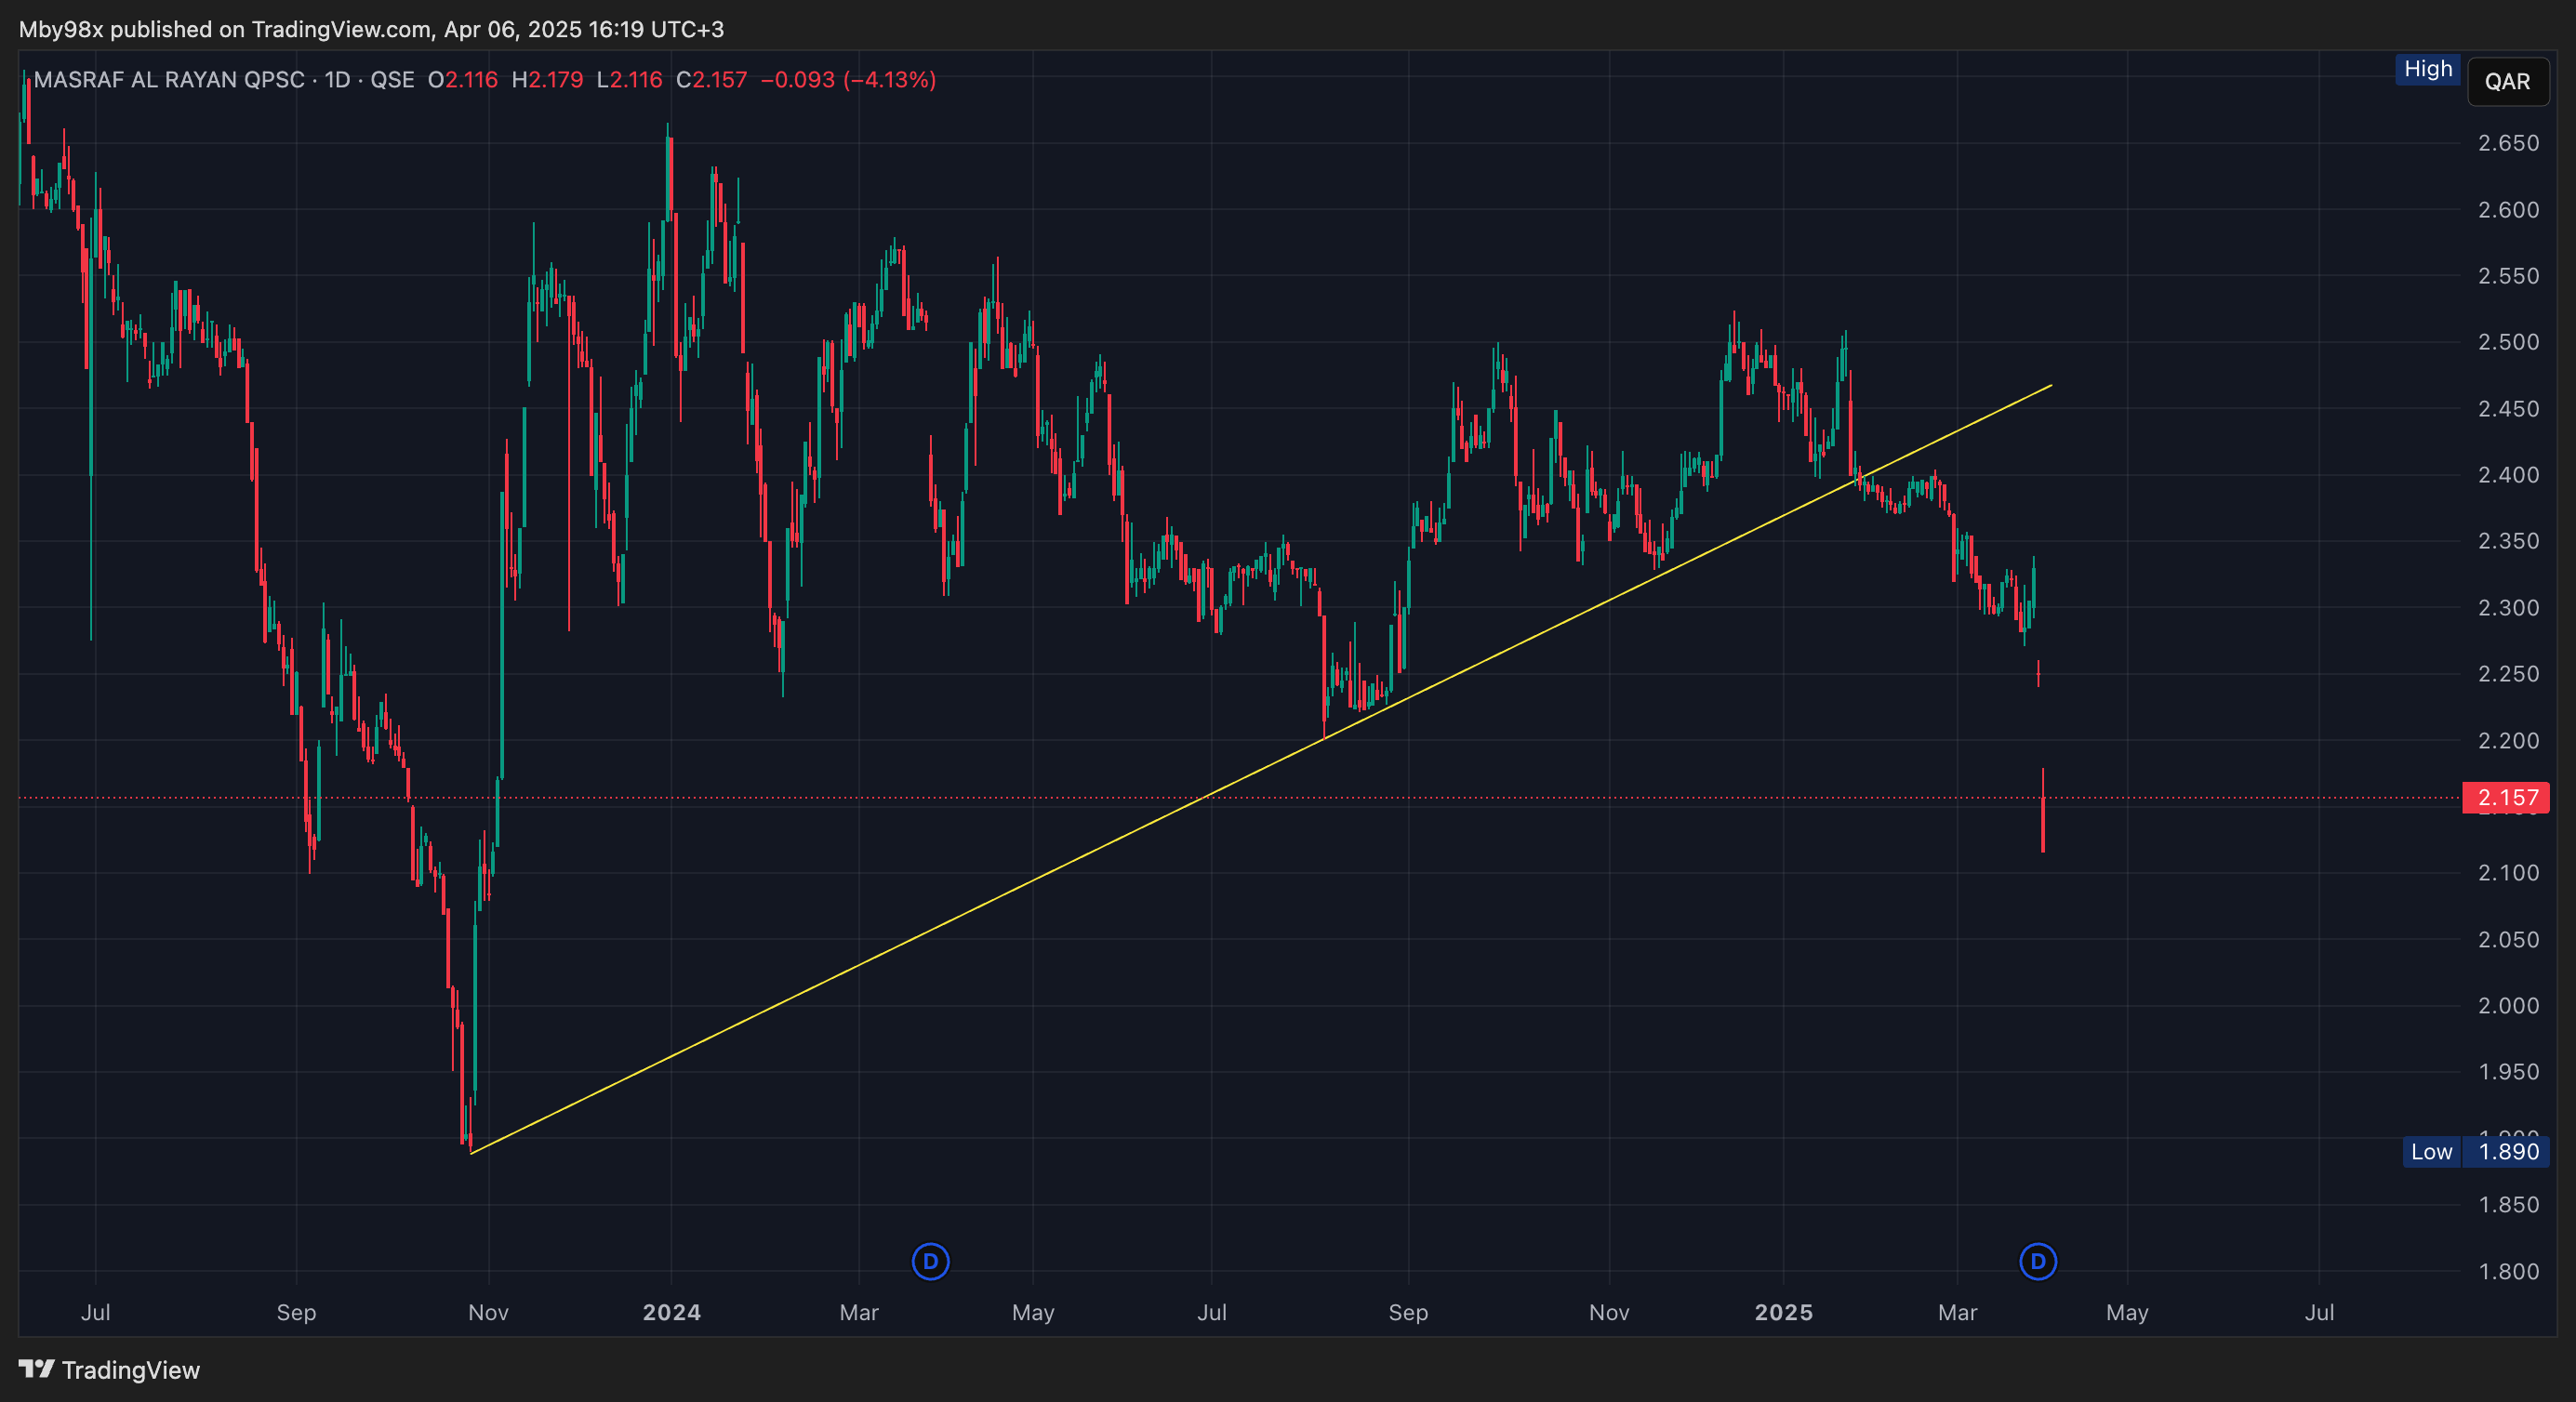Click the Low 1.890 price label
The width and height of the screenshot is (2576, 1402).
pyautogui.click(x=2476, y=1151)
